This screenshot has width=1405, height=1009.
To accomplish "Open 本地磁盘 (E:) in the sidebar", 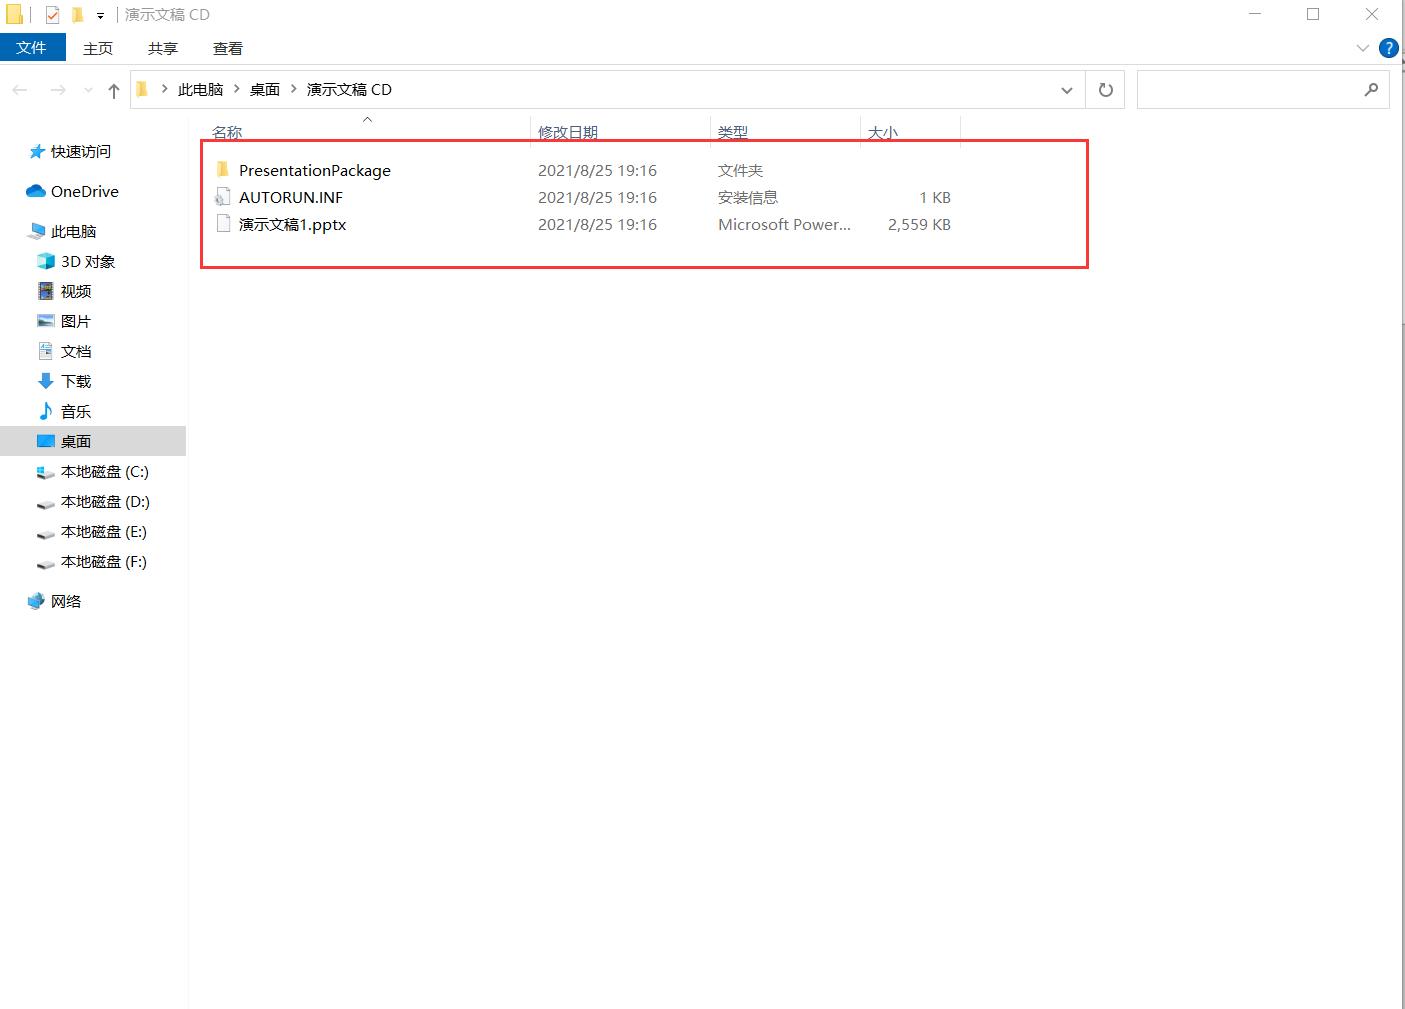I will click(104, 531).
